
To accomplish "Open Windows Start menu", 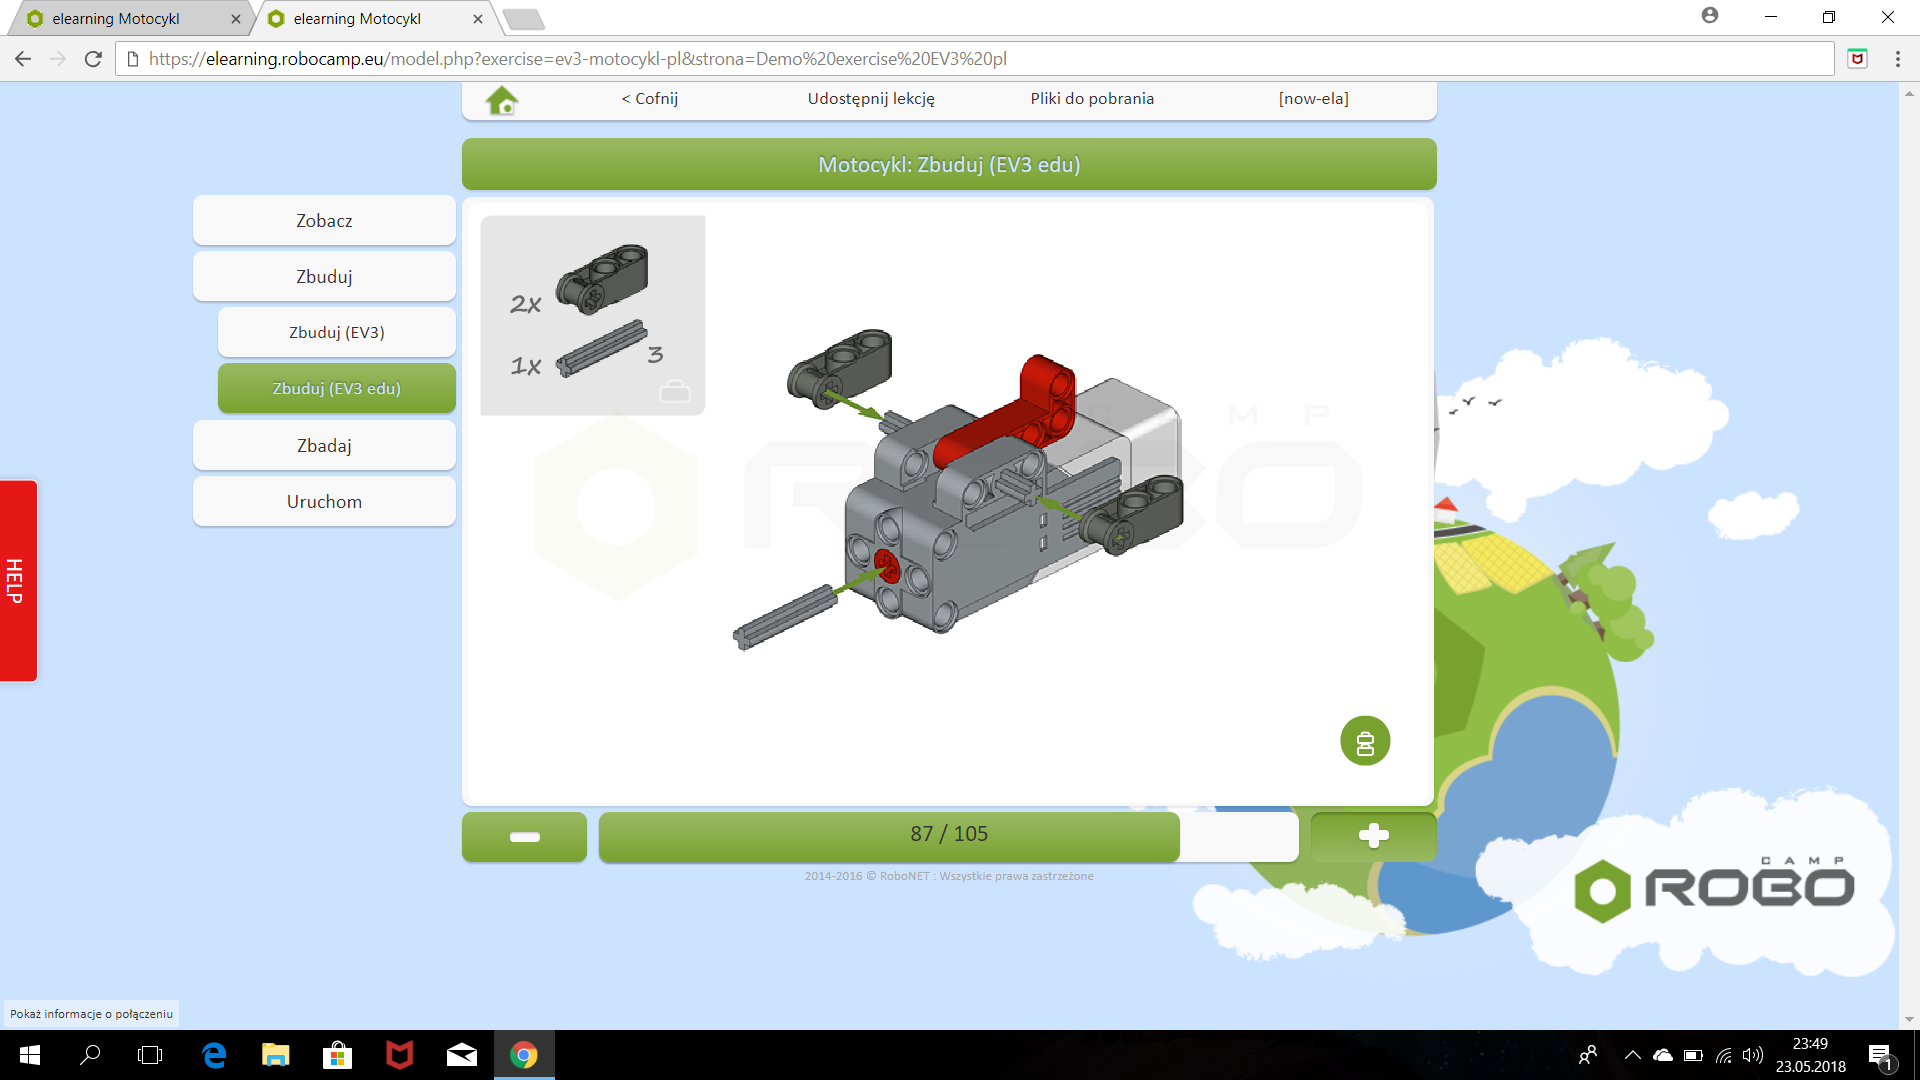I will point(29,1055).
